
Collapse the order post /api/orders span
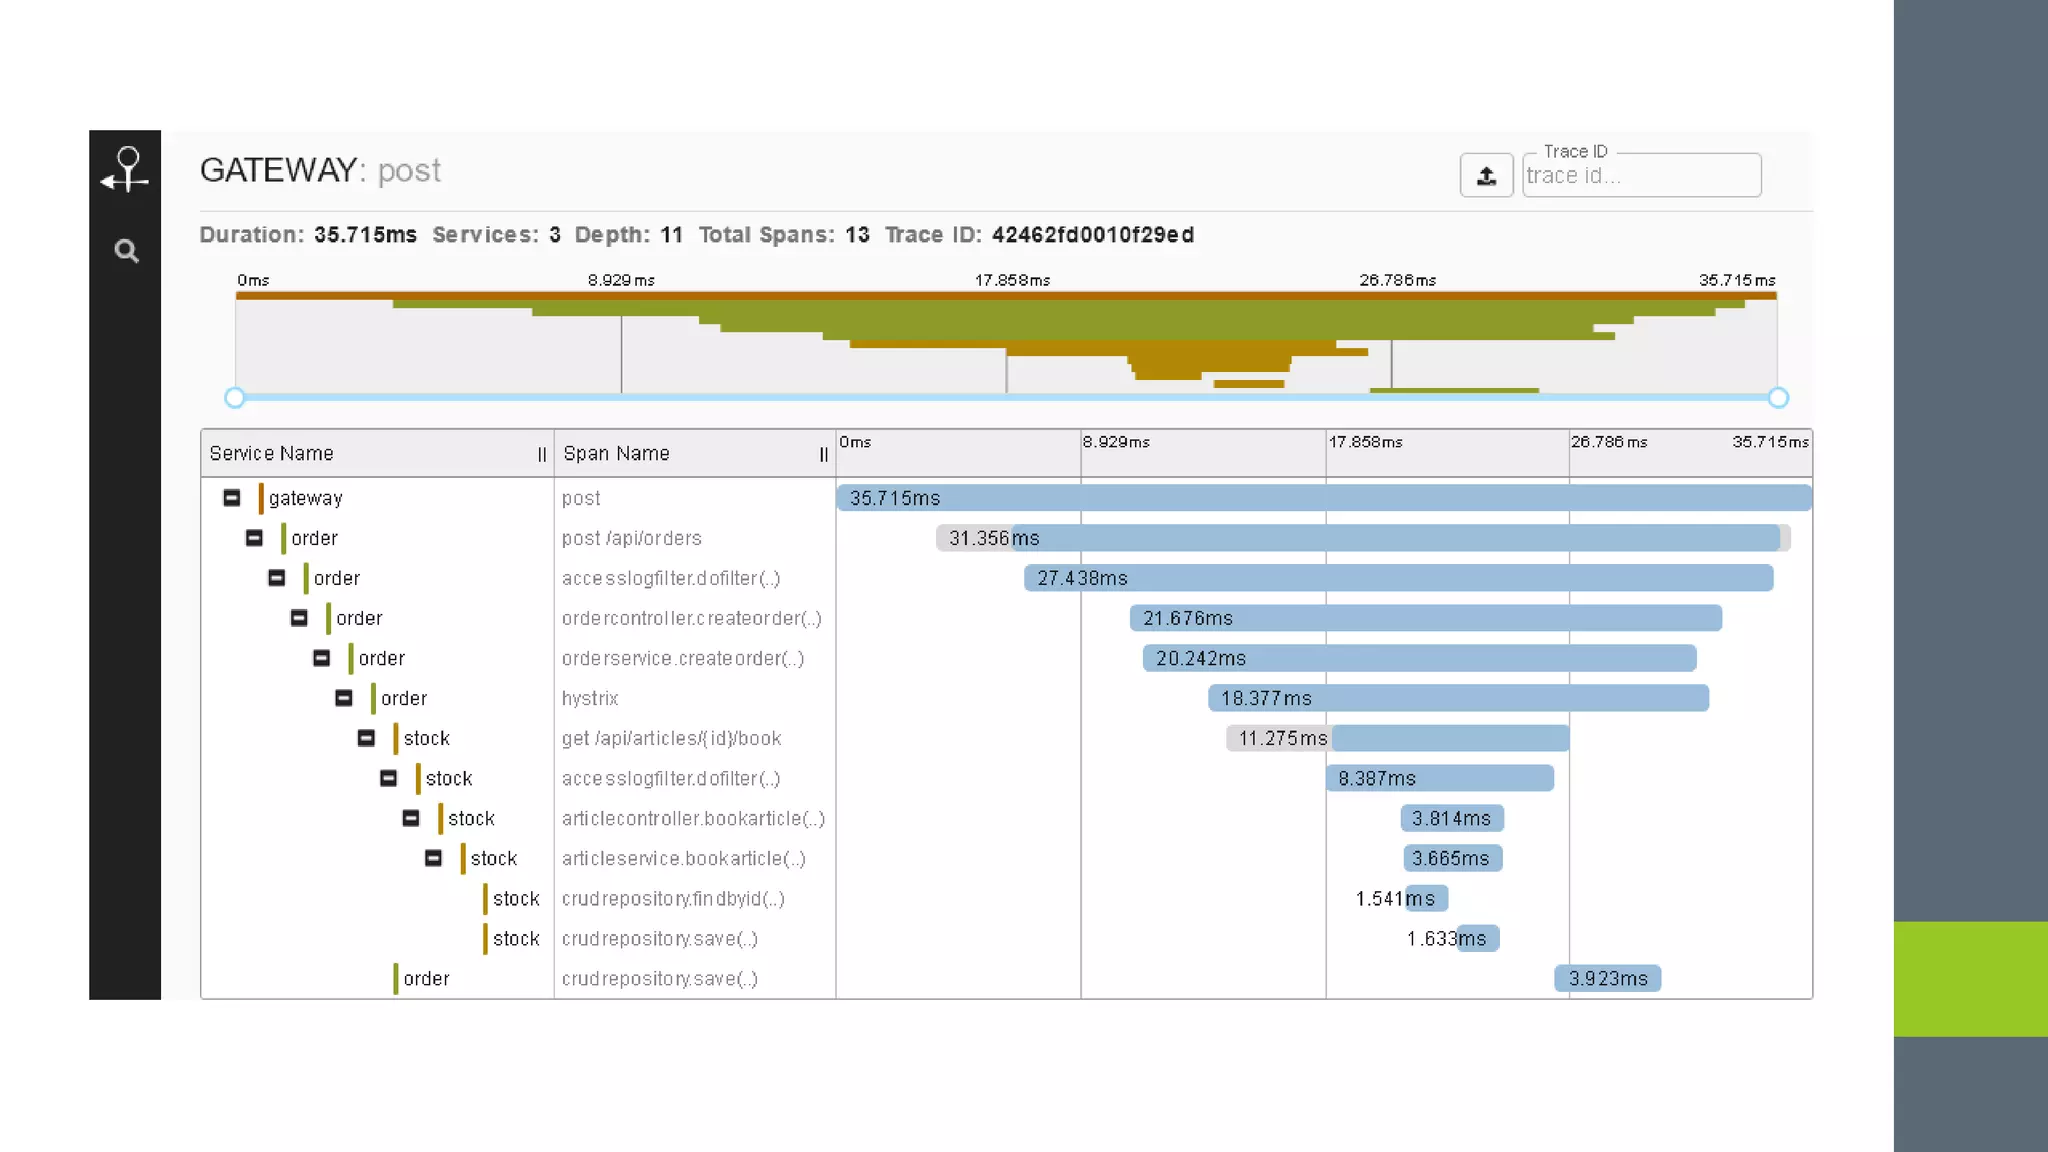(x=254, y=538)
